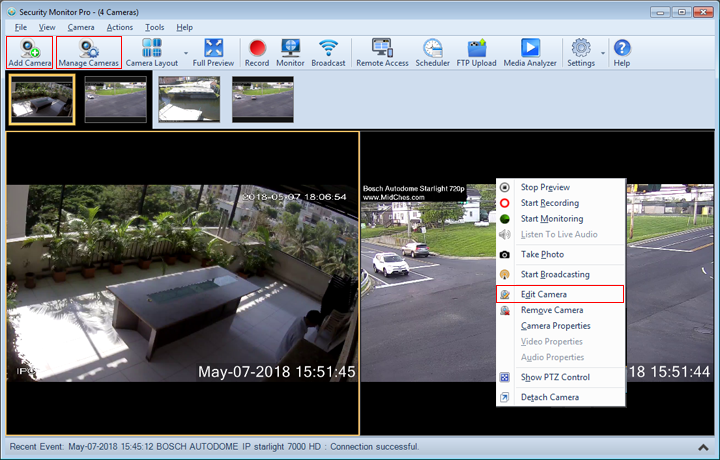Open the Scheduler clock icon
Viewport: 720px width, 460px height.
pyautogui.click(x=432, y=52)
